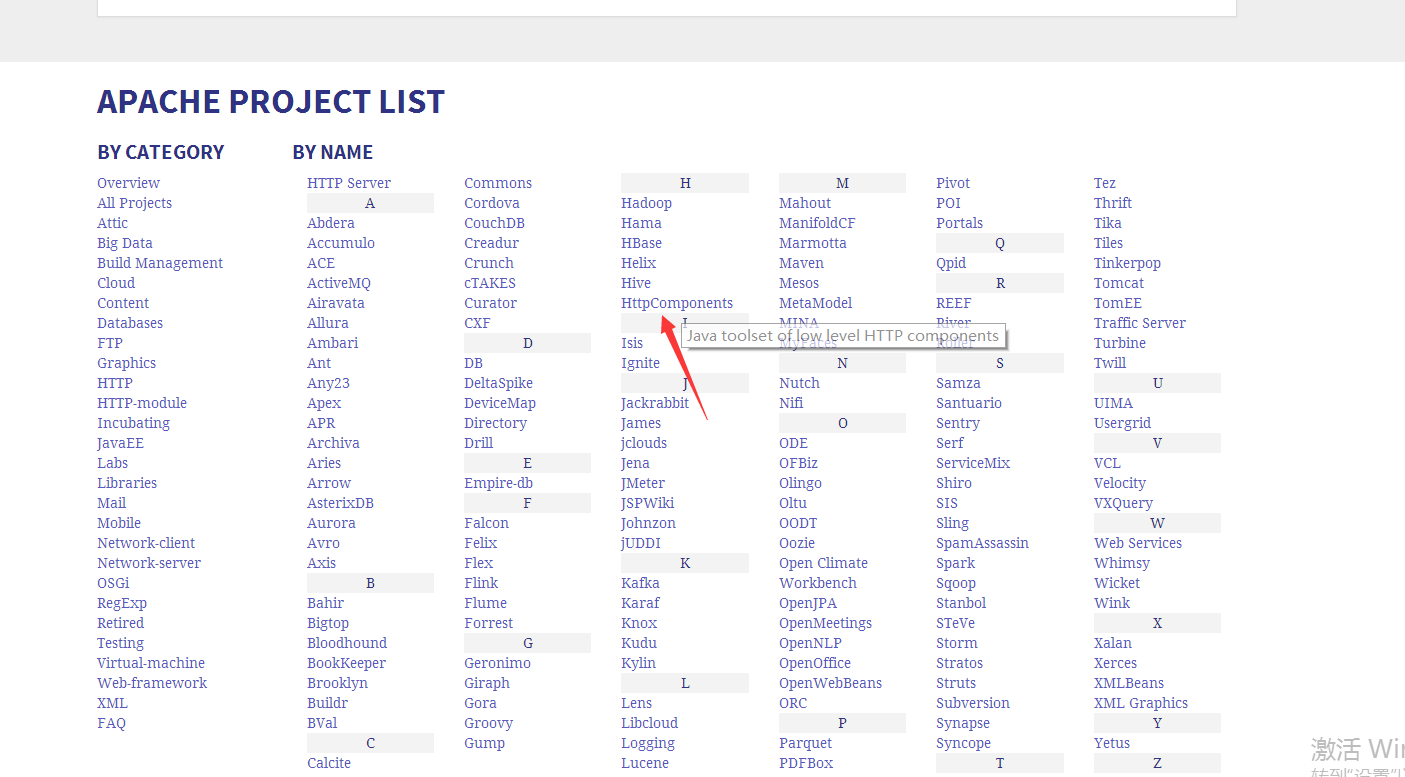Screen dimensions: 1405x777
Task: Open the Maven project link
Action: click(801, 263)
